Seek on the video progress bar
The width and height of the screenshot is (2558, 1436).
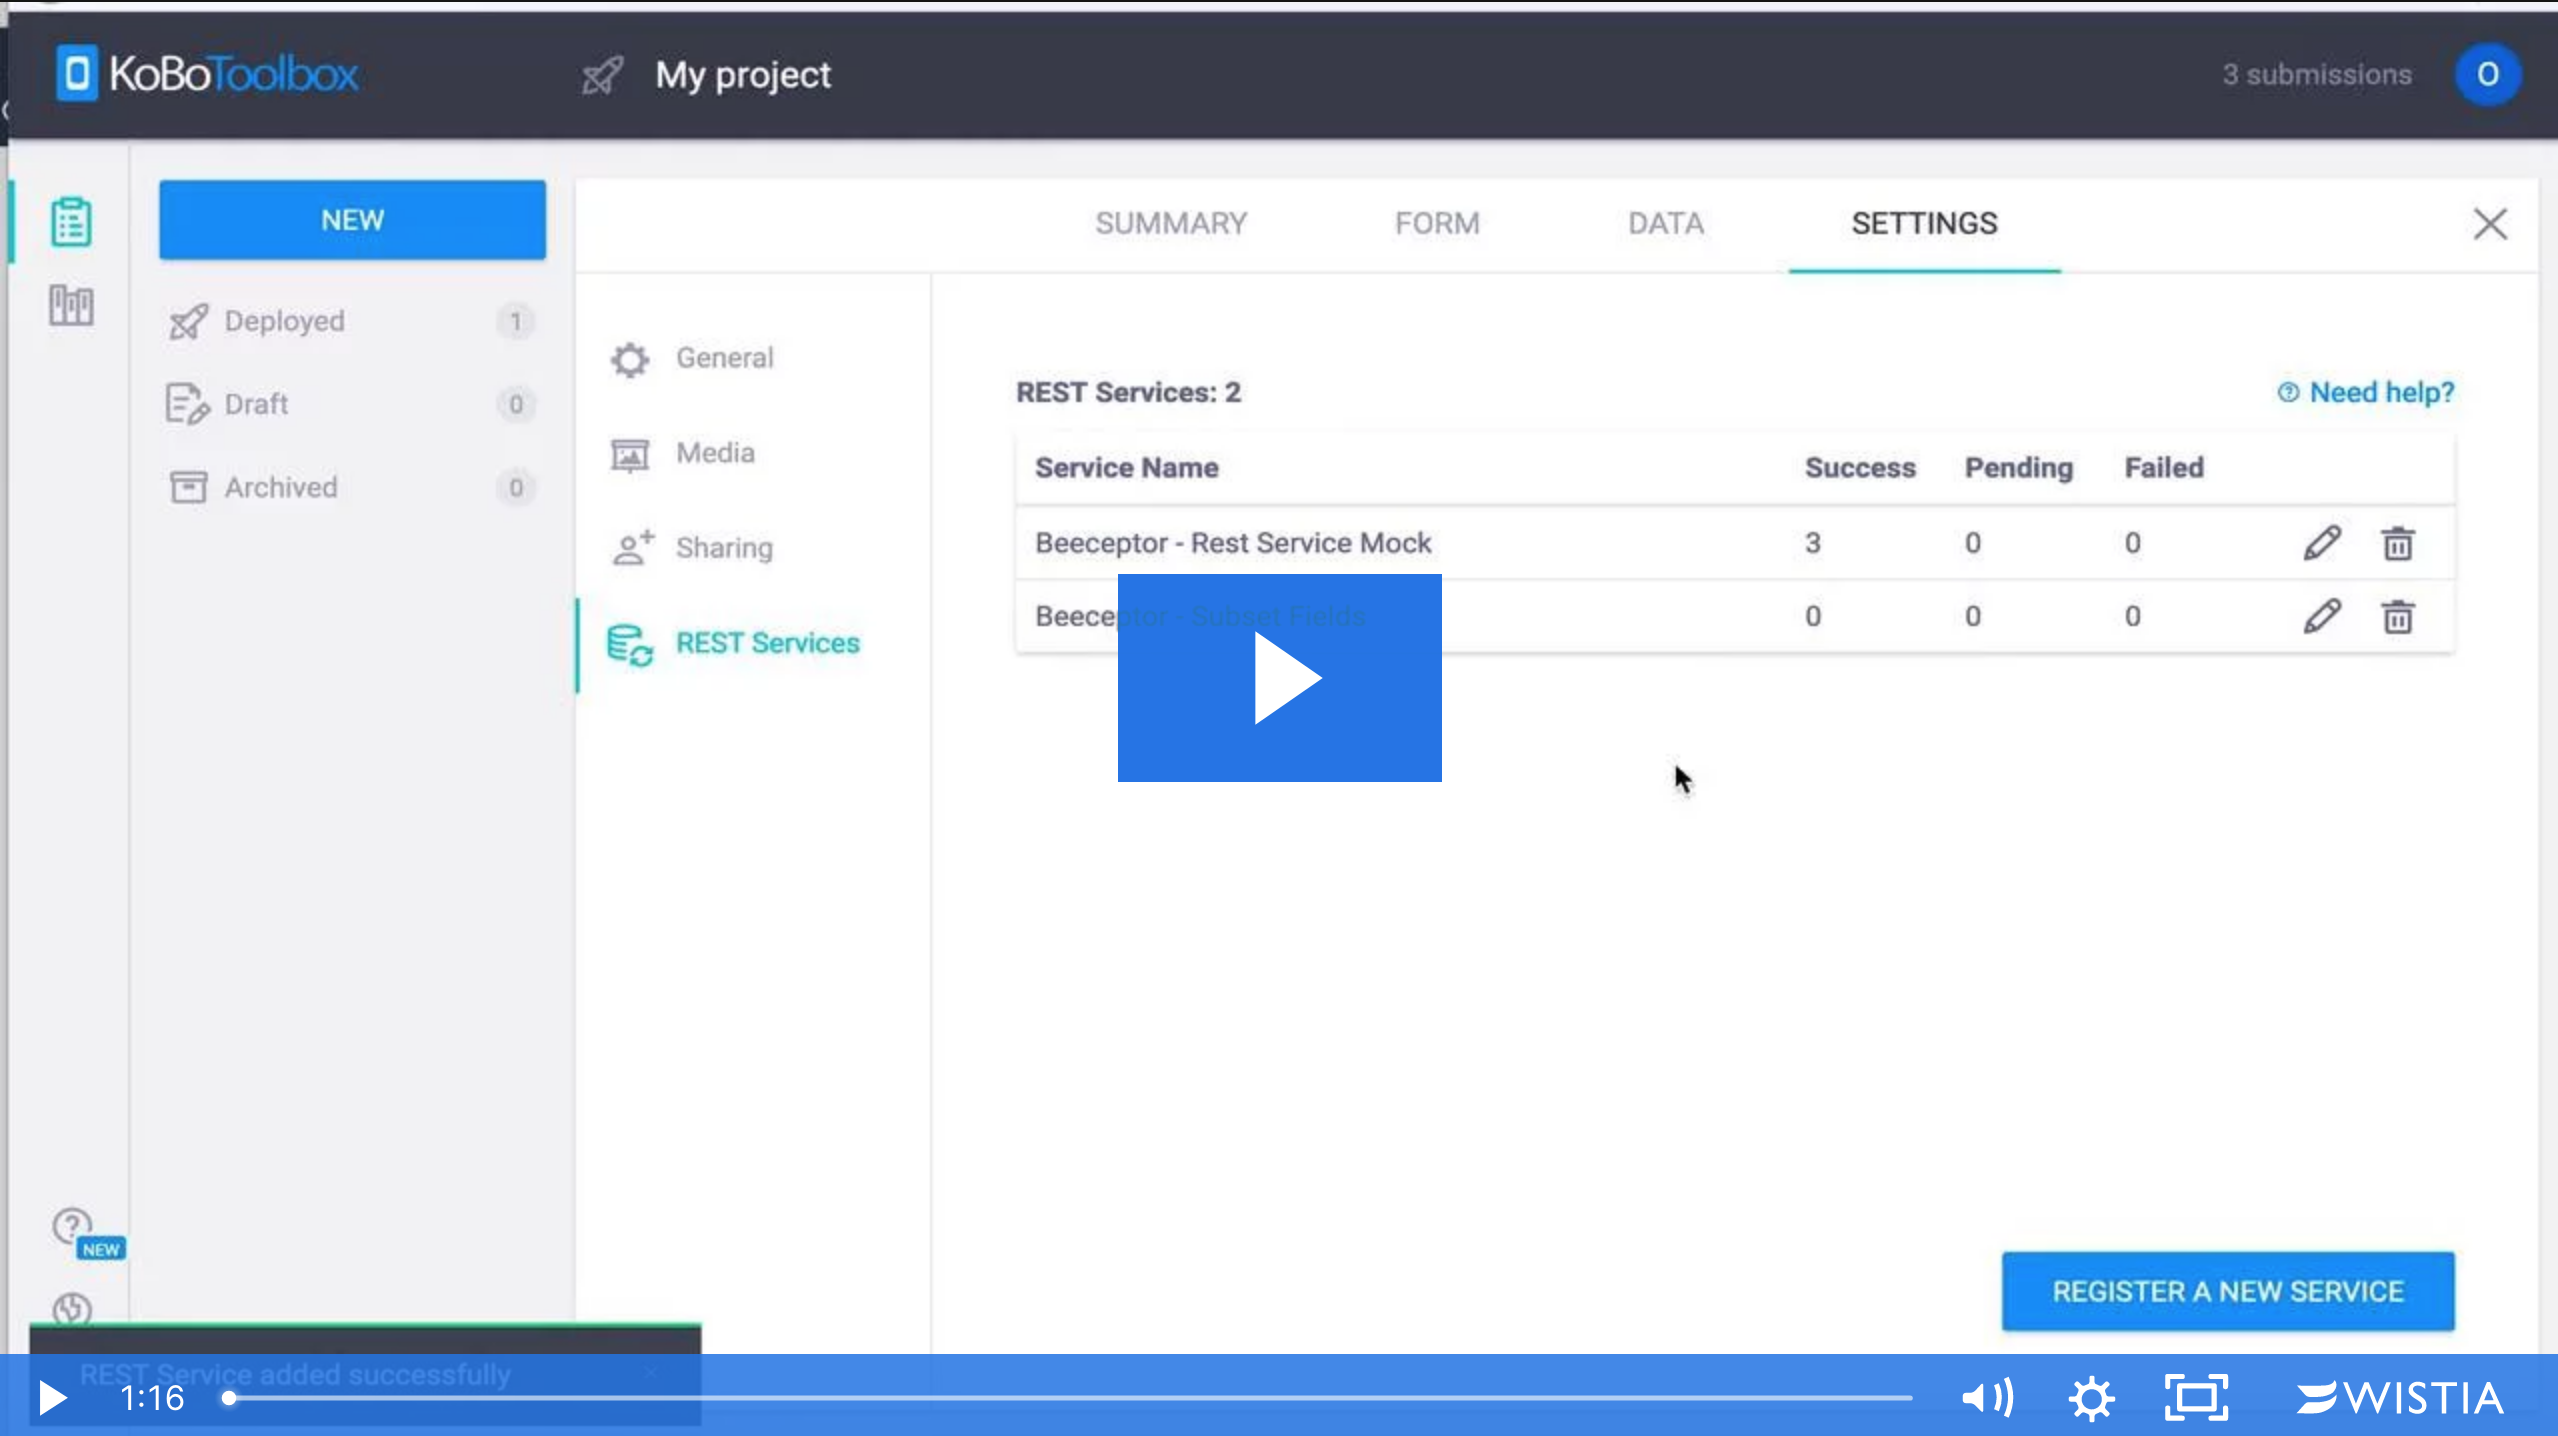tap(1070, 1398)
